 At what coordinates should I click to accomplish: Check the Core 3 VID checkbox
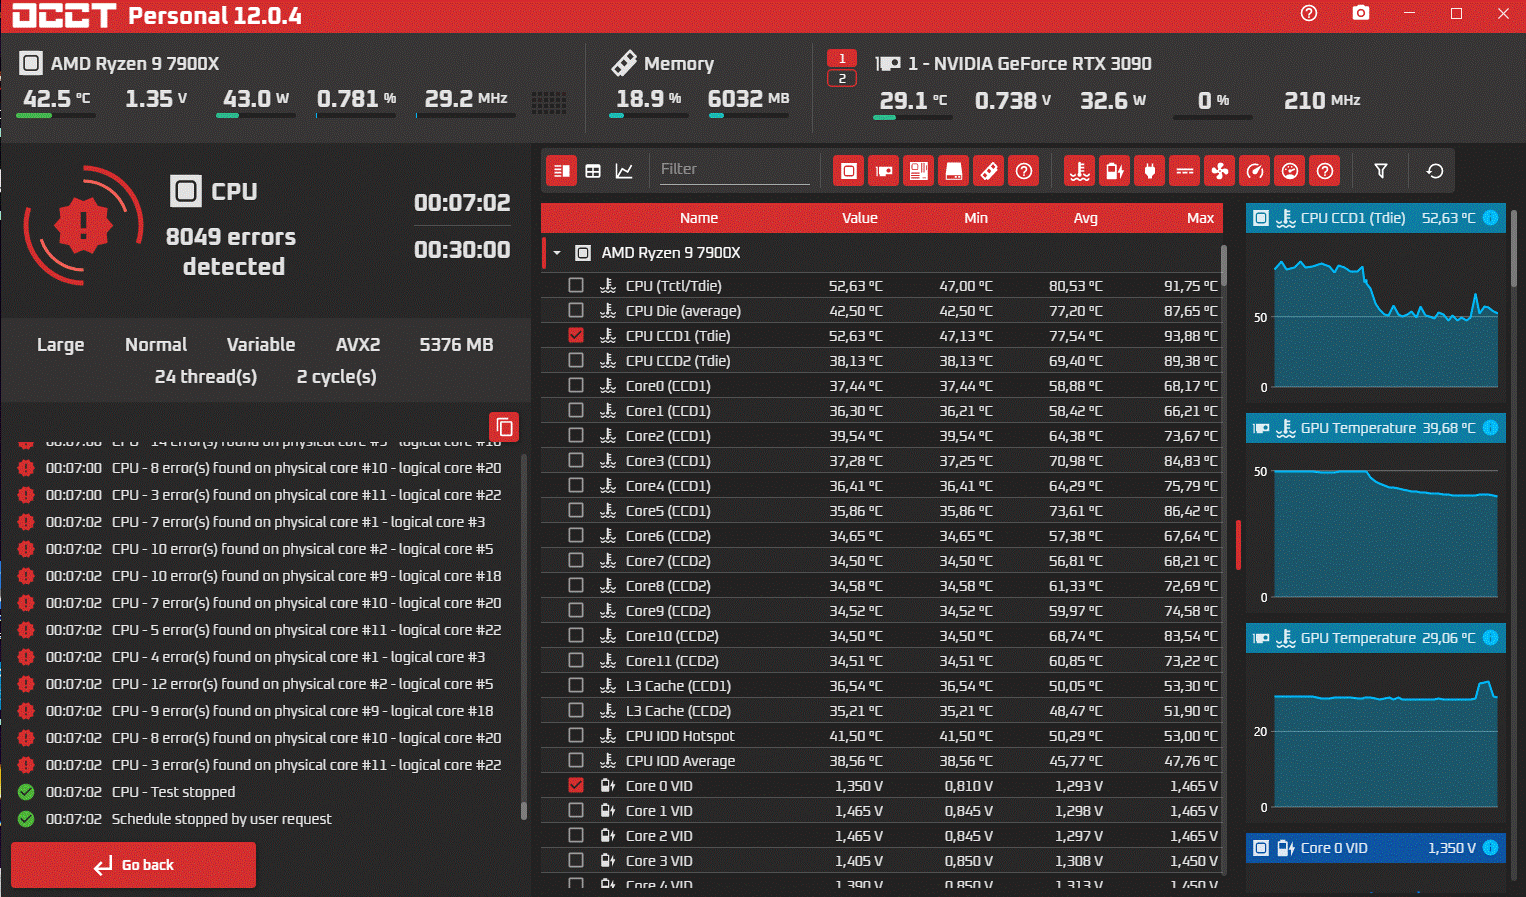coord(576,860)
